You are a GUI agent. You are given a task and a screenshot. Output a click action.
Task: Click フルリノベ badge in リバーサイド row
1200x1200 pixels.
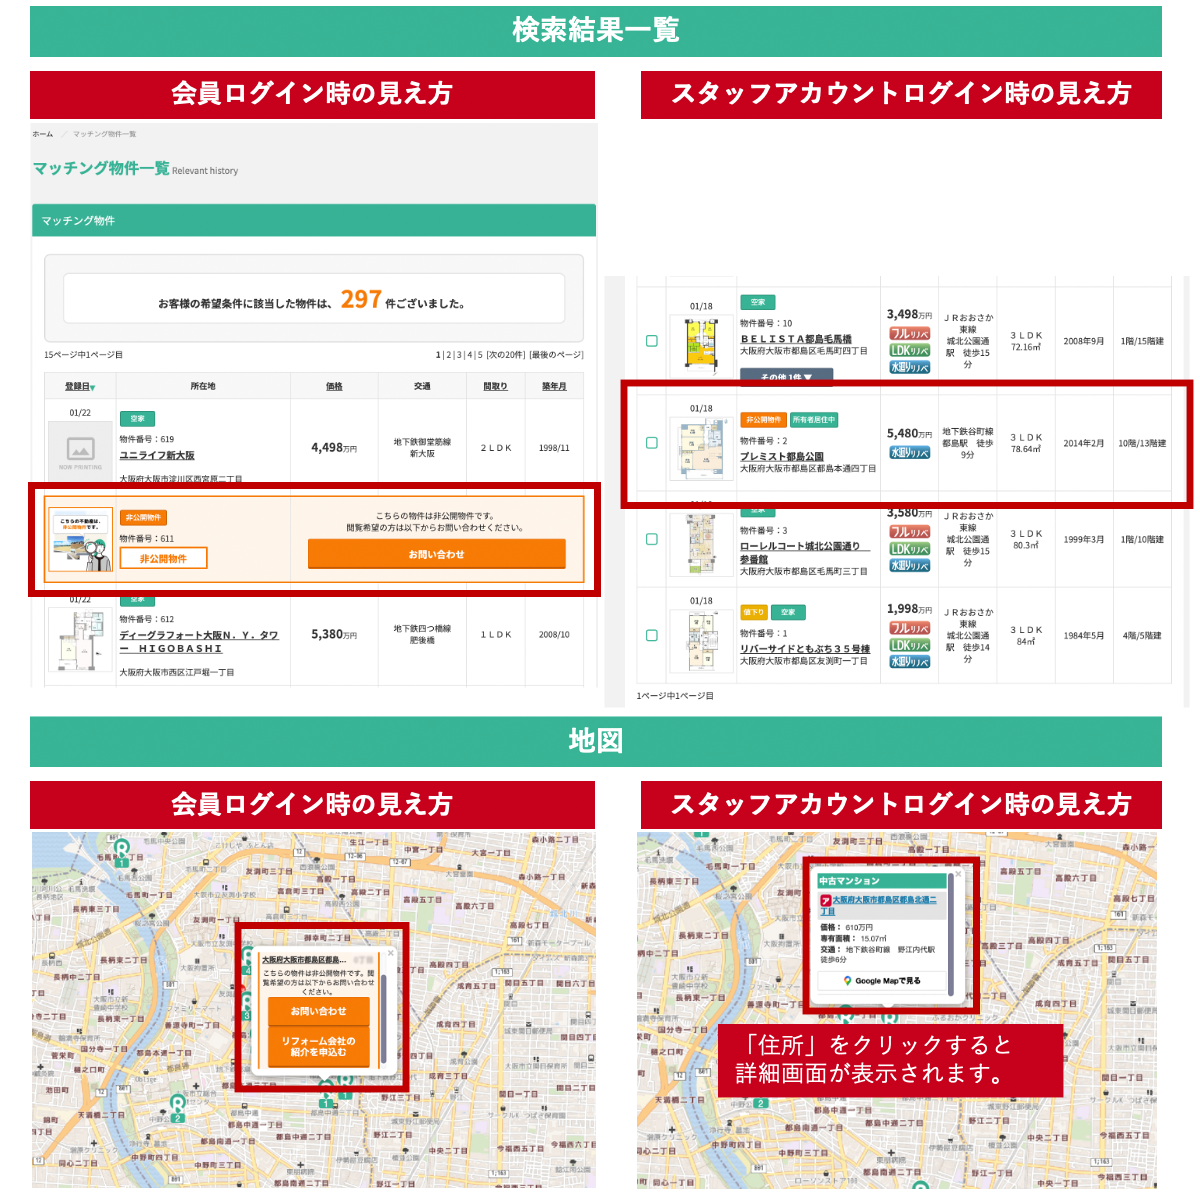click(910, 628)
